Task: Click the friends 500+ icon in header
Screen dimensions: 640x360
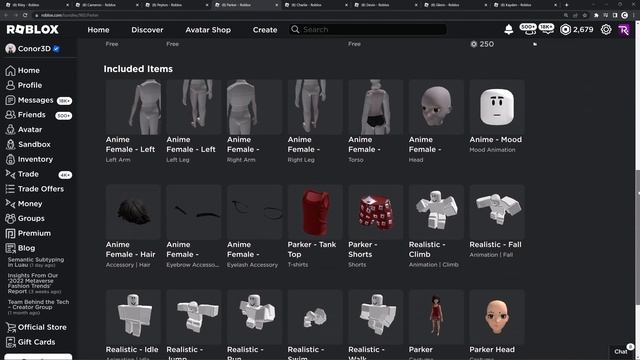Action: pyautogui.click(x=528, y=29)
